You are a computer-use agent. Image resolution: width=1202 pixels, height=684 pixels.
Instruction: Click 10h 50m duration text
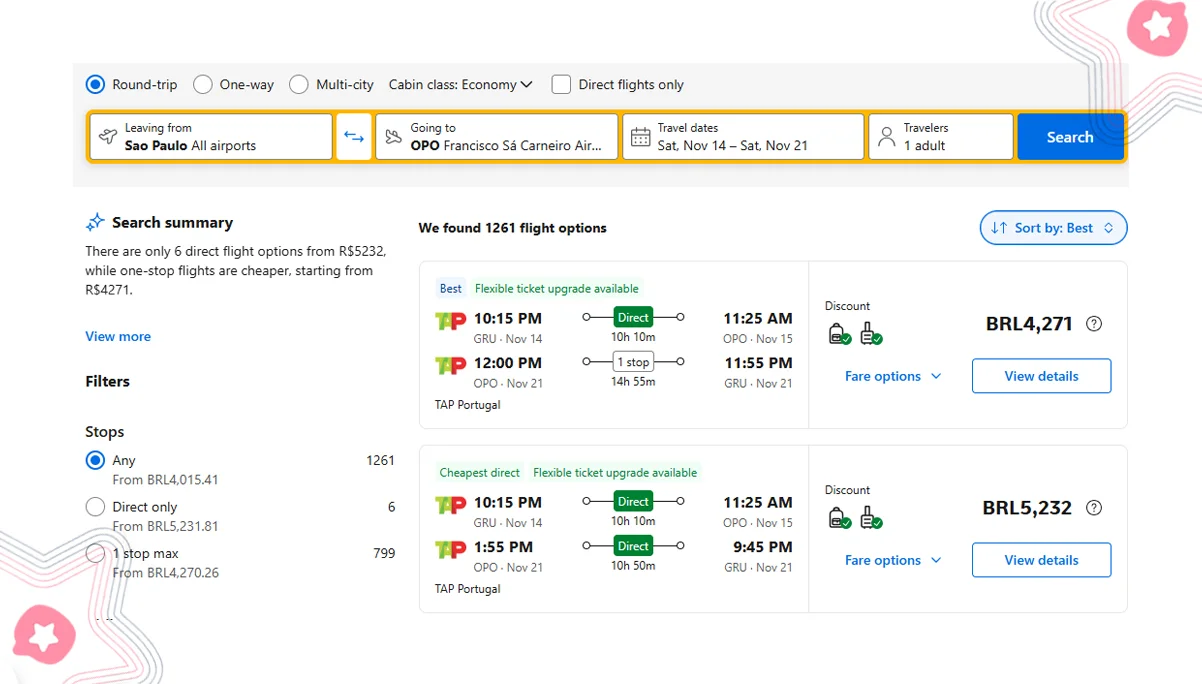[x=633, y=566]
